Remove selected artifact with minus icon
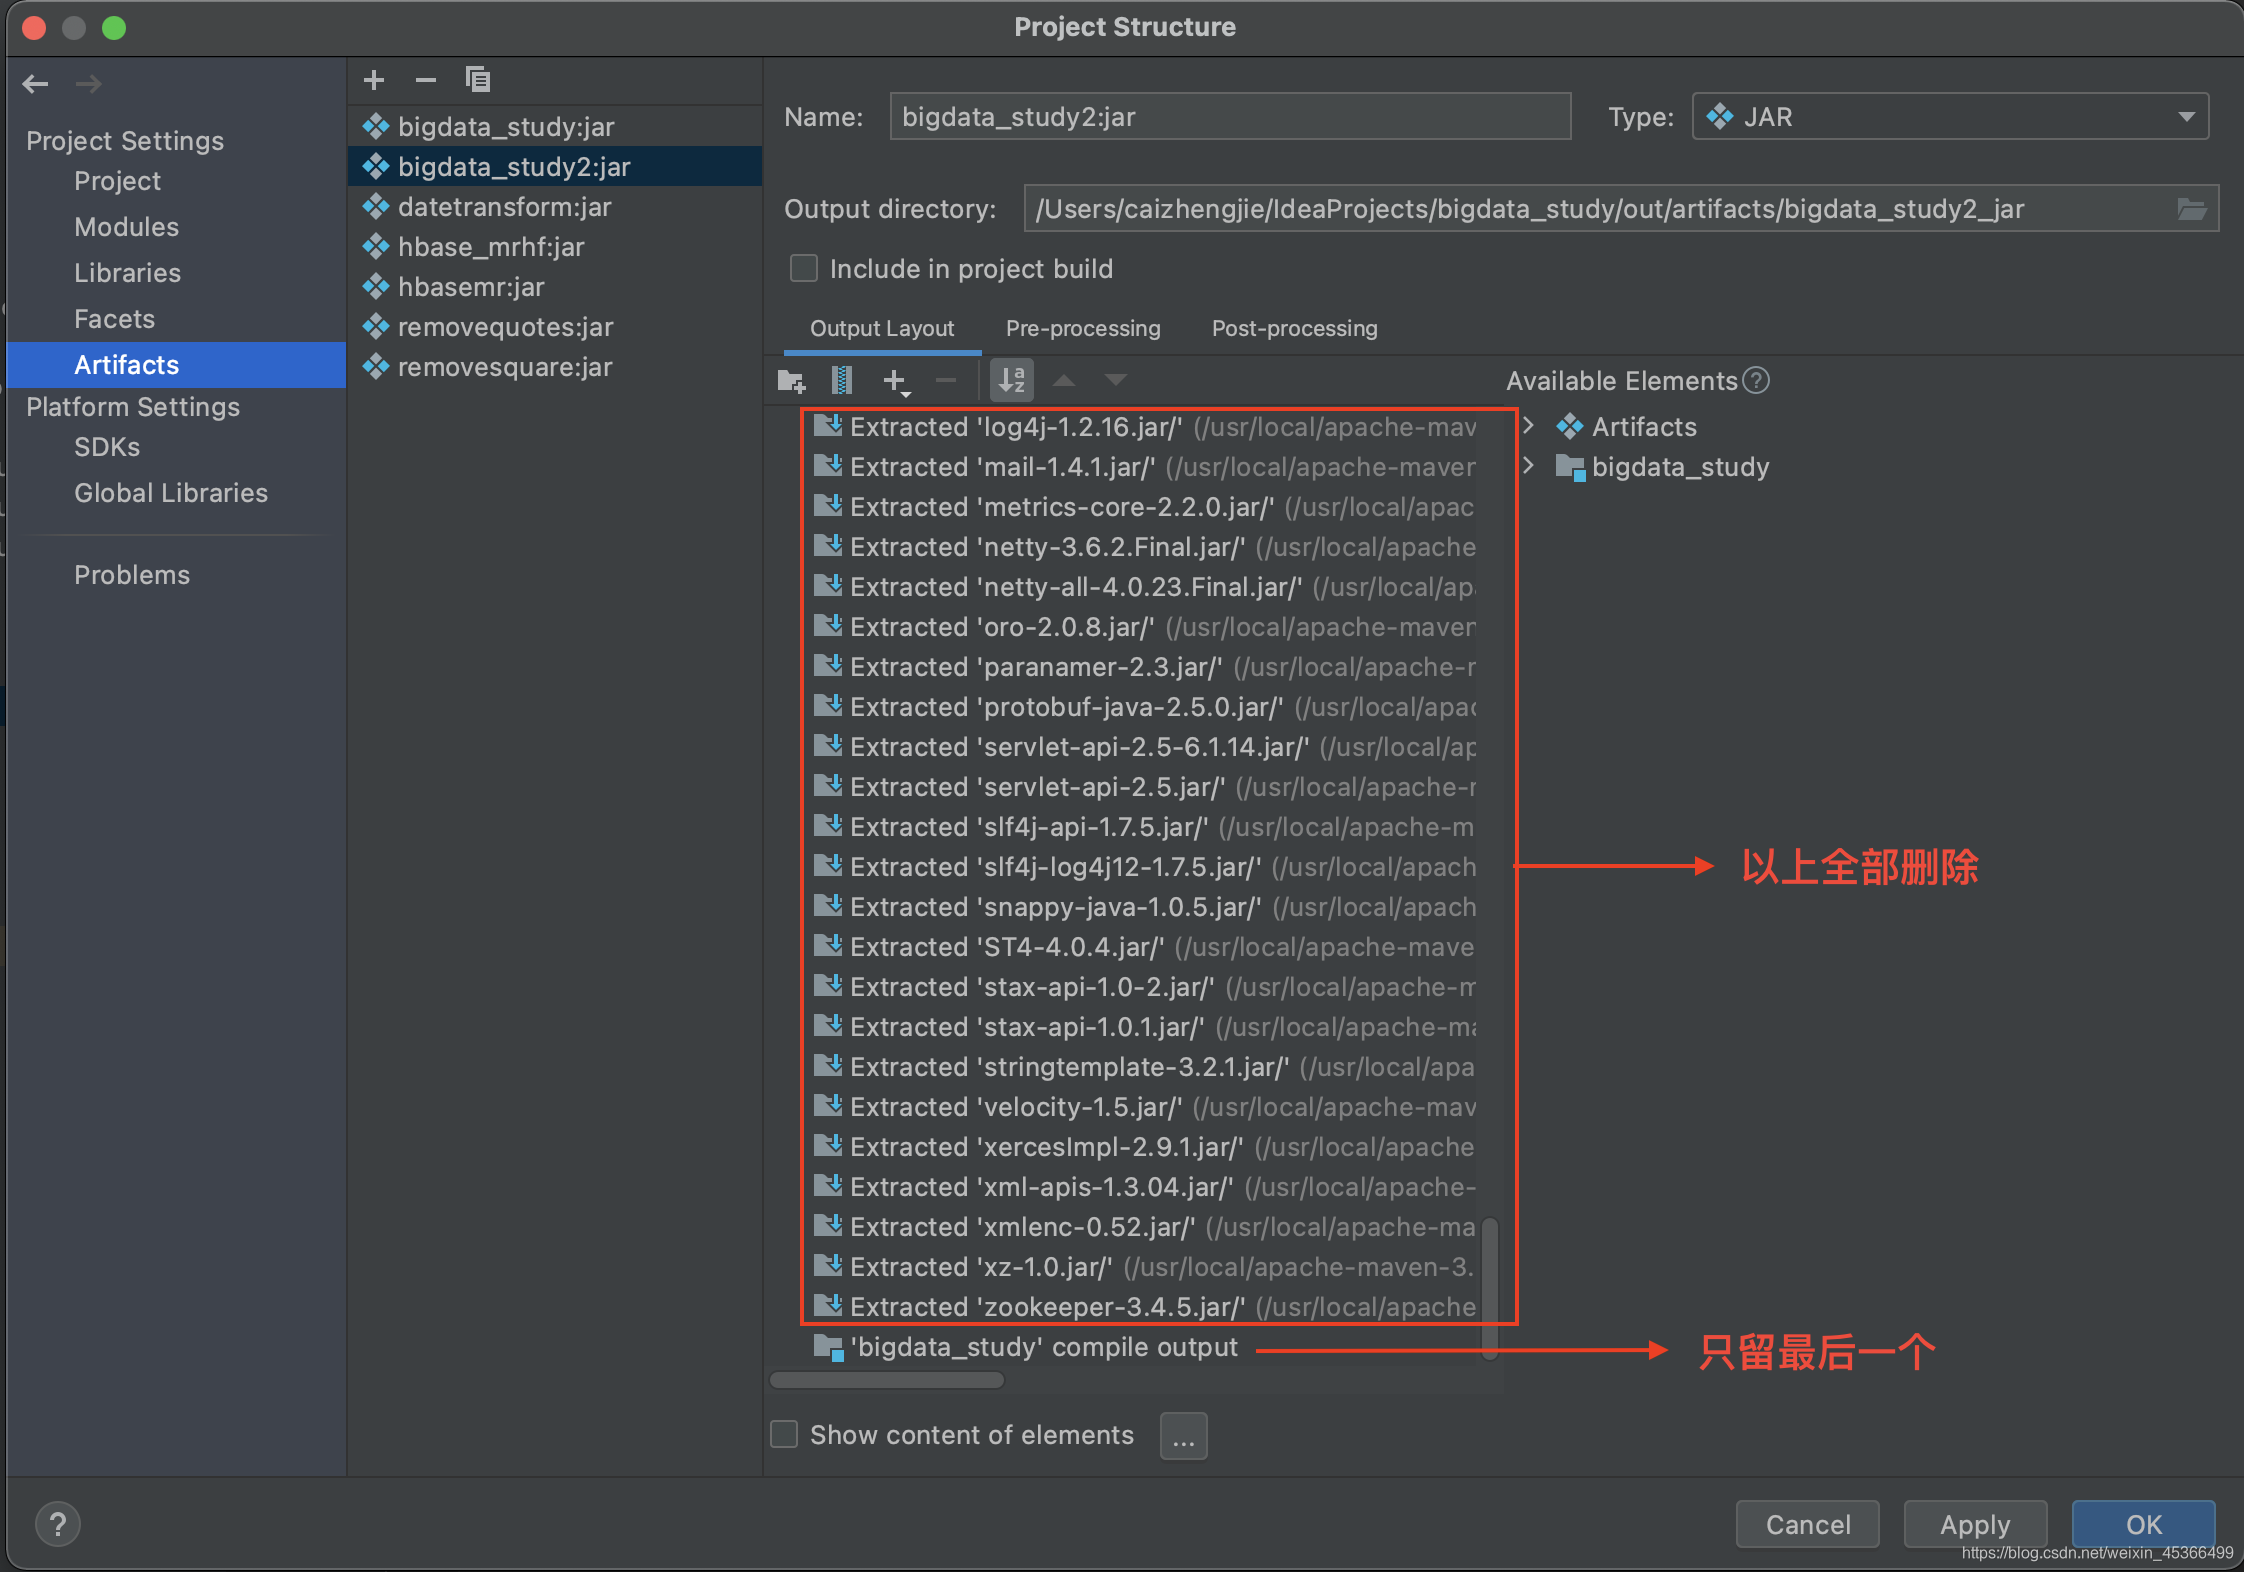Viewport: 2244px width, 1572px height. (x=426, y=80)
